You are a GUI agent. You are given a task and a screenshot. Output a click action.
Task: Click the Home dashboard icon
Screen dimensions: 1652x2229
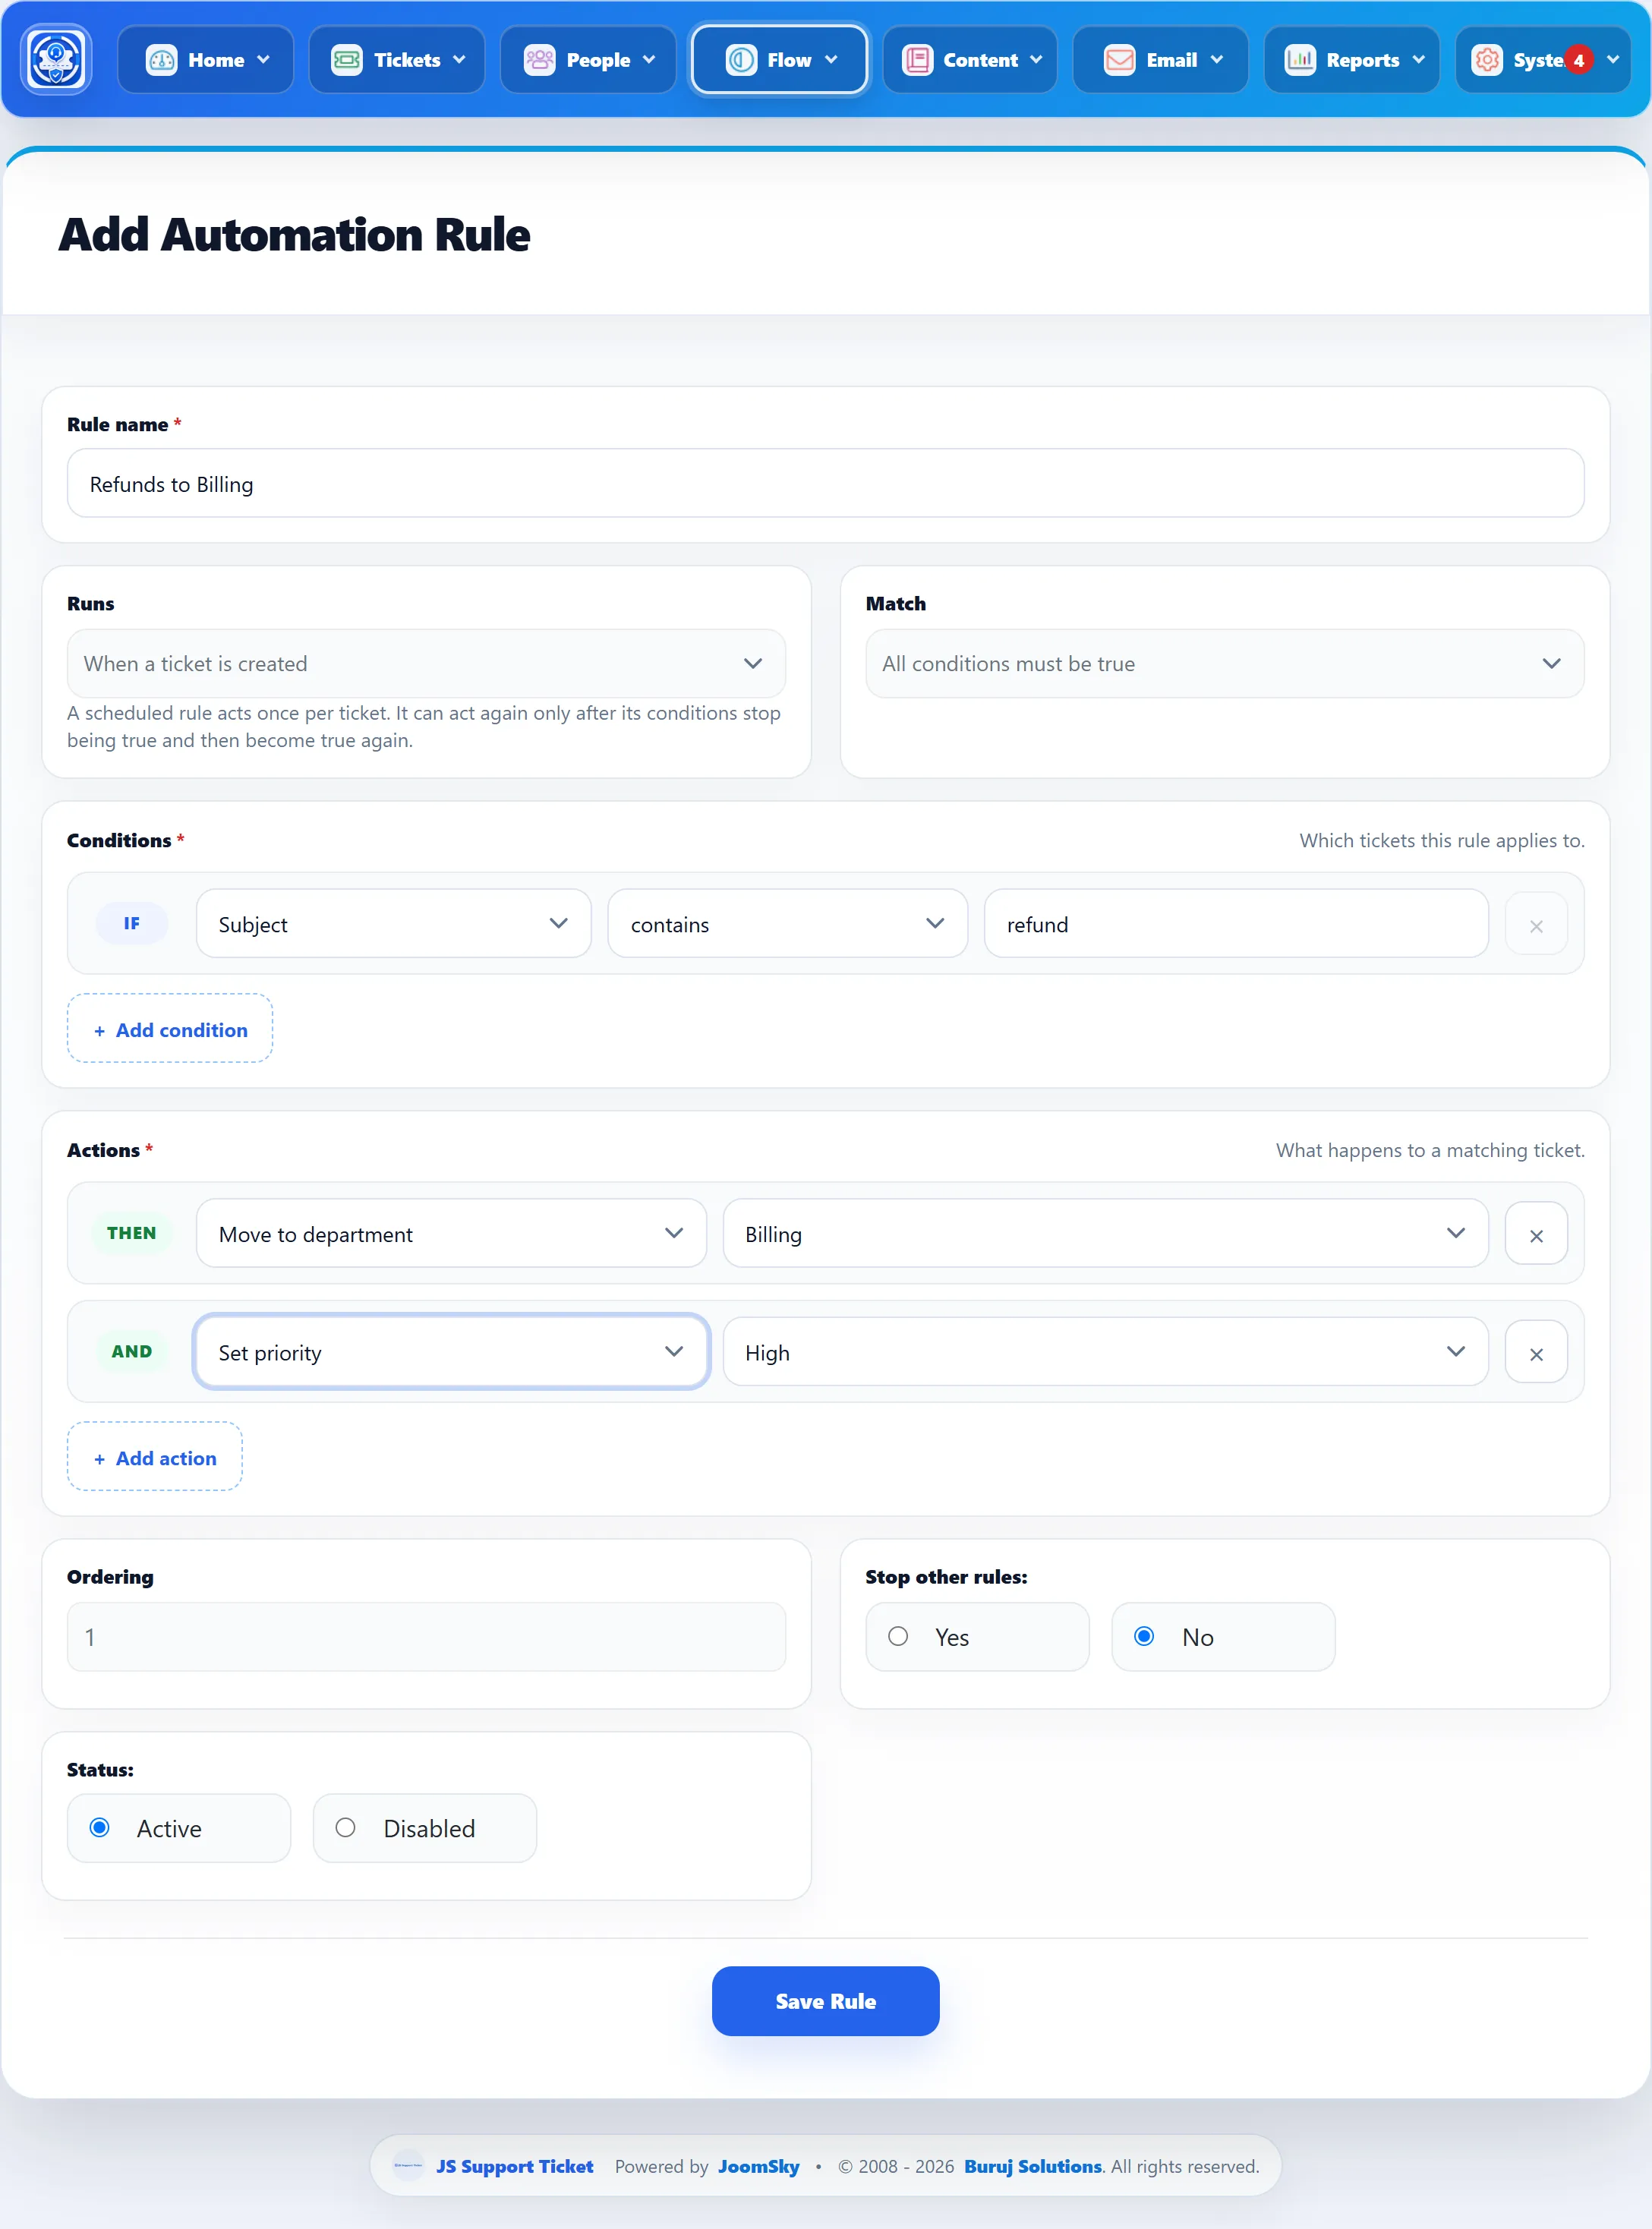162,60
